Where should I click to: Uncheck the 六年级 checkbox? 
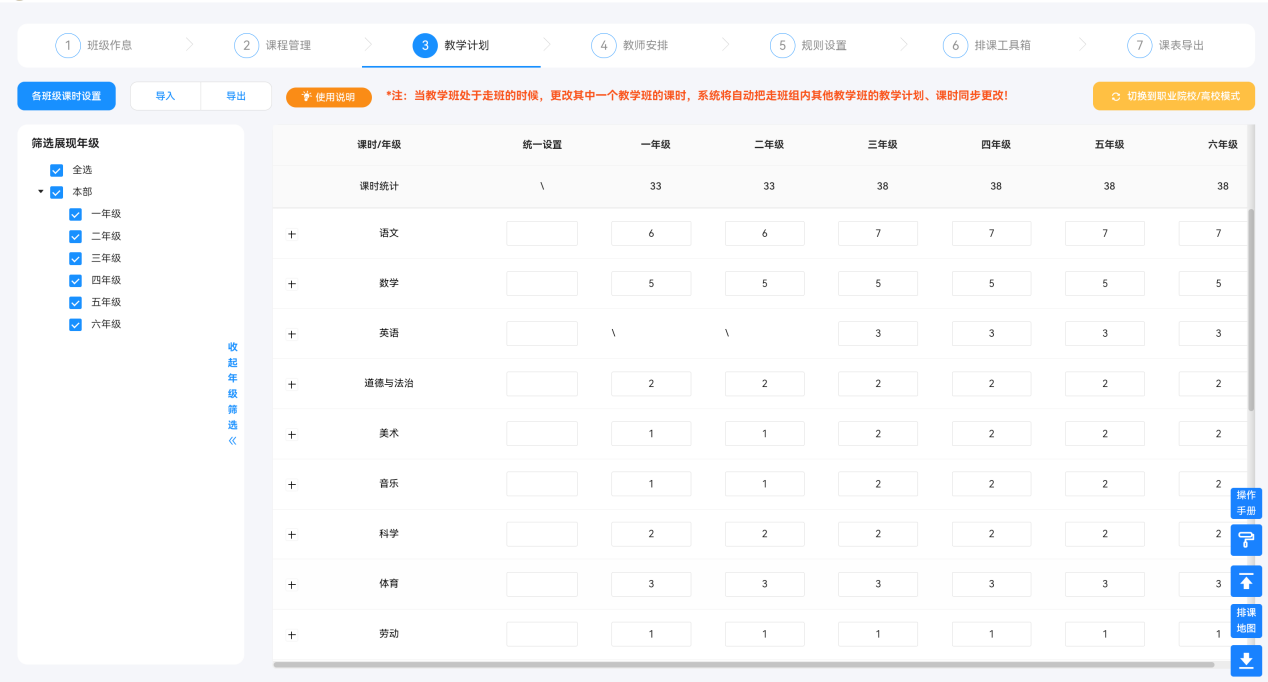pyautogui.click(x=75, y=324)
